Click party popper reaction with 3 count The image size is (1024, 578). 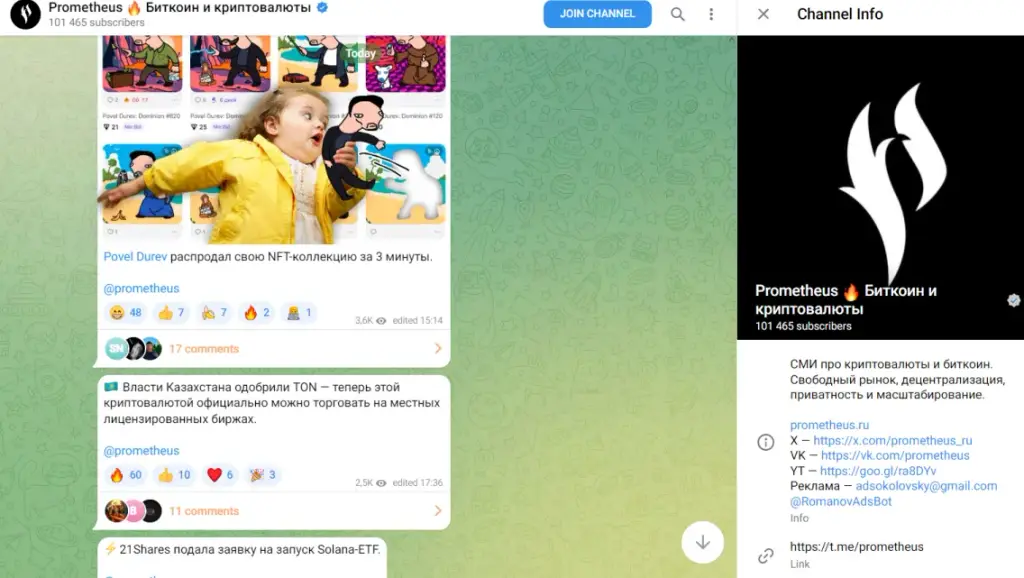(263, 475)
